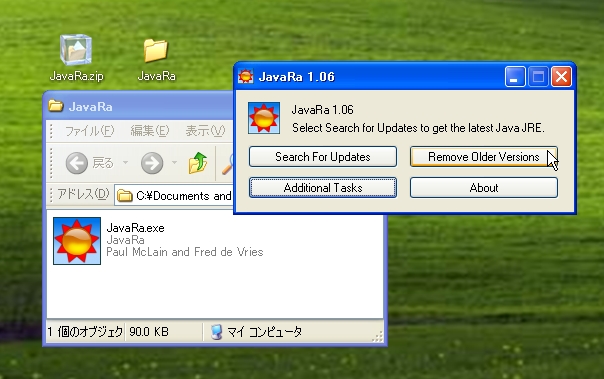Open the Back button history dropdown arrow
604x379 pixels.
tap(125, 163)
